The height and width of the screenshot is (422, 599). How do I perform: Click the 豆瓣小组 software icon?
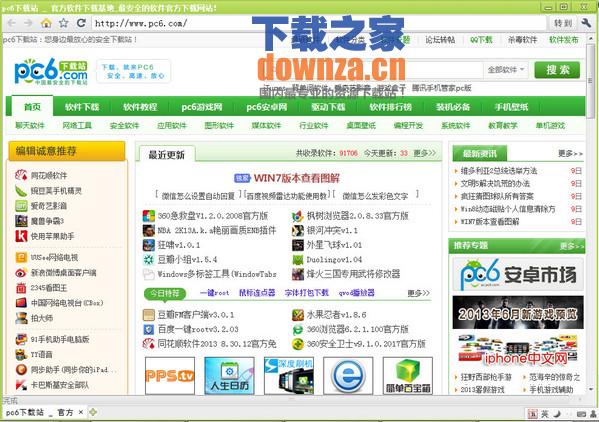(149, 260)
